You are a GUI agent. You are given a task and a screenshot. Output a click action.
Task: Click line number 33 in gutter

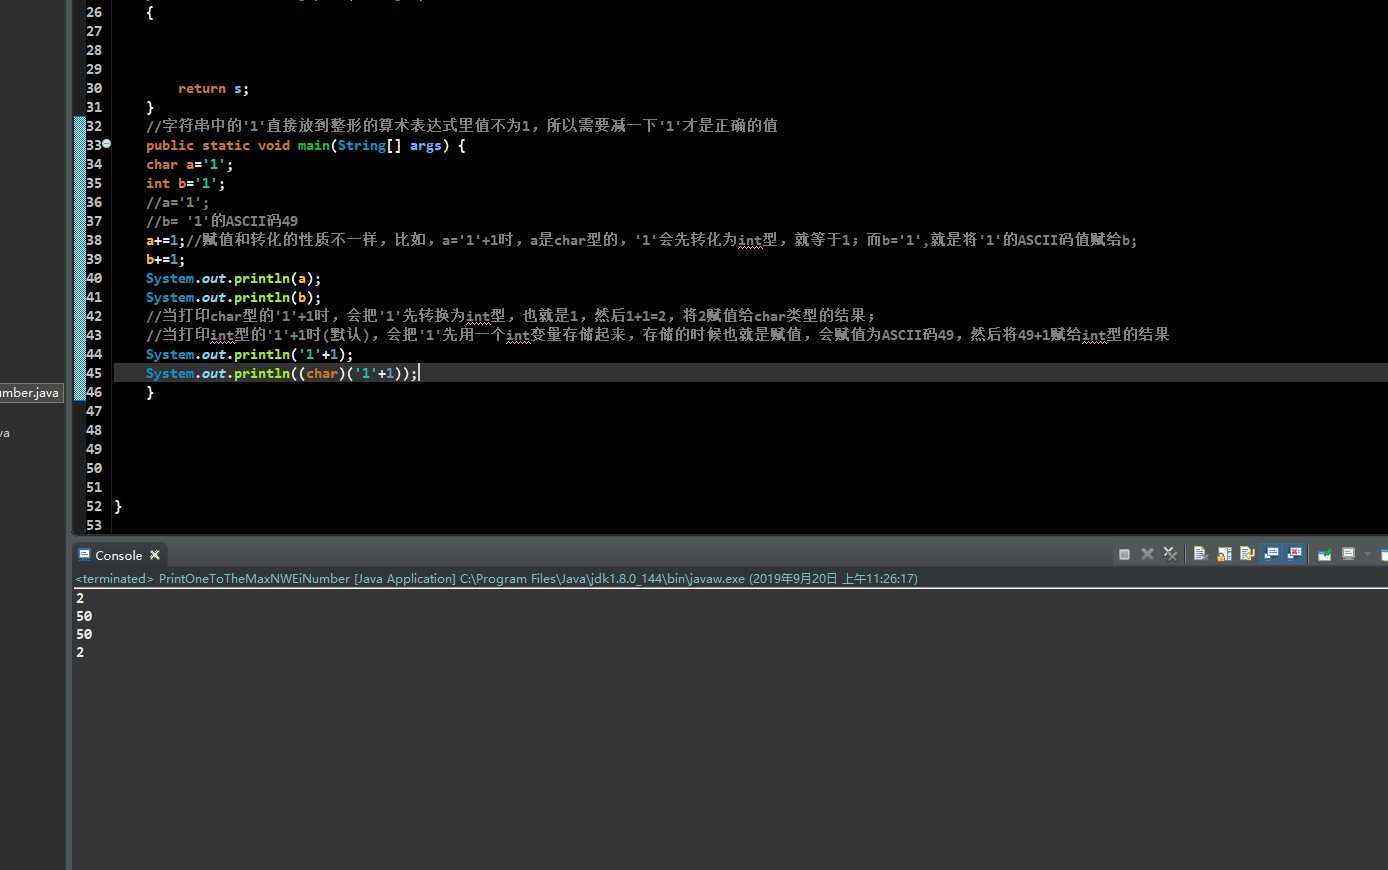(x=94, y=145)
